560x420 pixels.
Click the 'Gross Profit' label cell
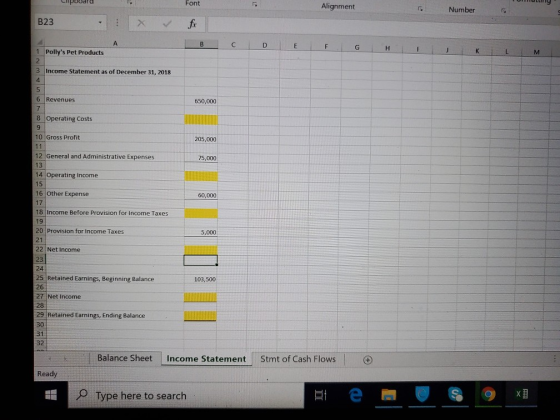click(x=114, y=138)
